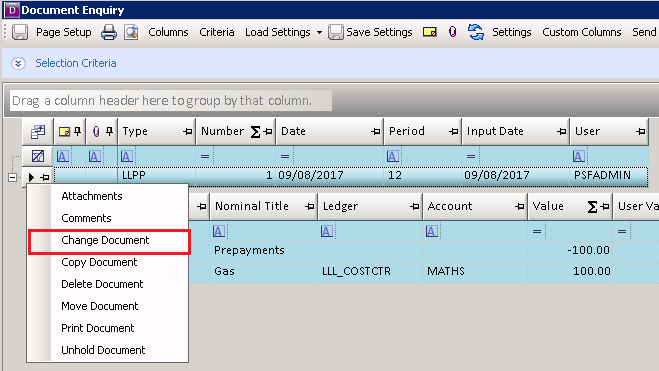Open the Load Settings dropdown arrow

pos(319,32)
